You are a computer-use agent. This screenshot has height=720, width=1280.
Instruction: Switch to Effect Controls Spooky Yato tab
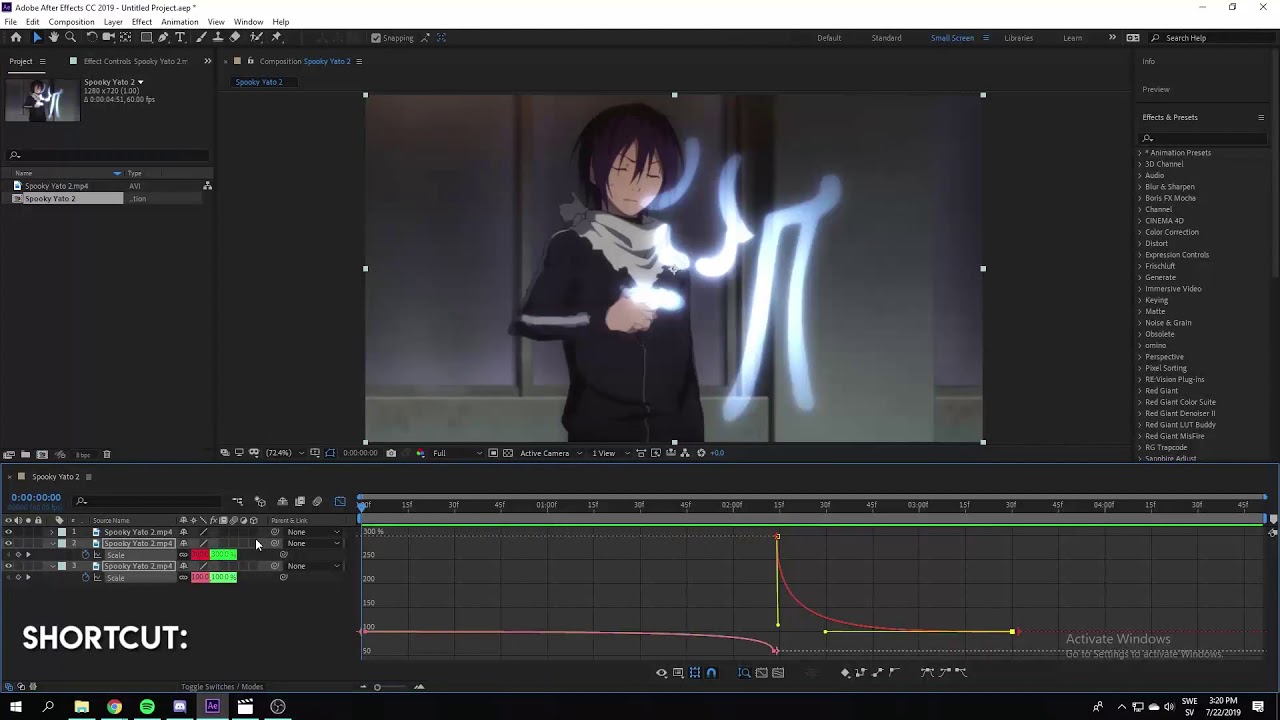[134, 61]
